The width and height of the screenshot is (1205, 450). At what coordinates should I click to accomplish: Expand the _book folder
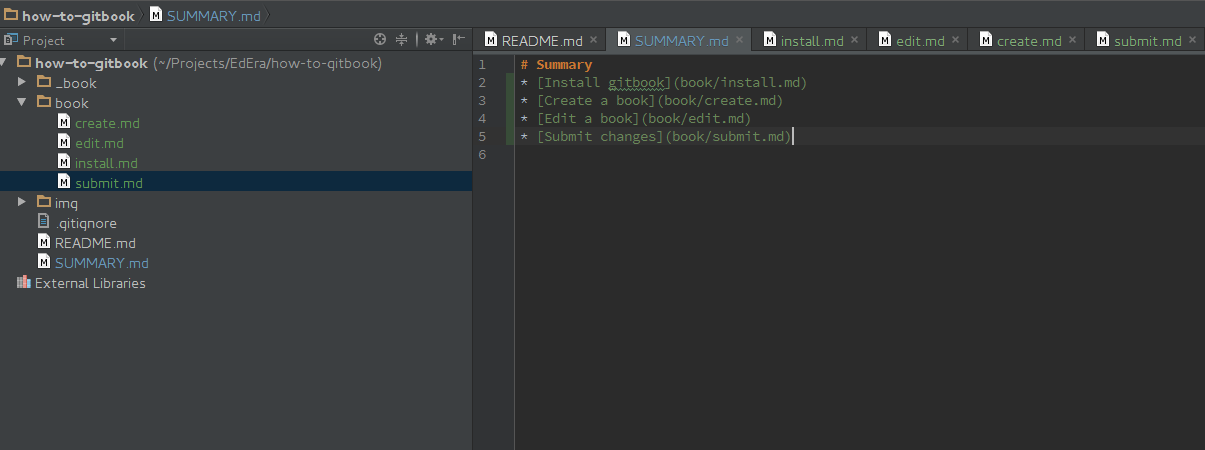tap(22, 82)
